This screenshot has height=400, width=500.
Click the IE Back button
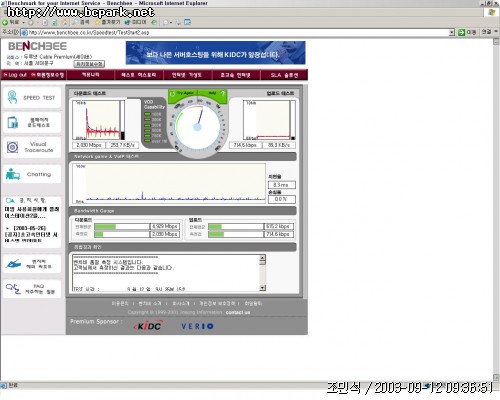point(11,22)
